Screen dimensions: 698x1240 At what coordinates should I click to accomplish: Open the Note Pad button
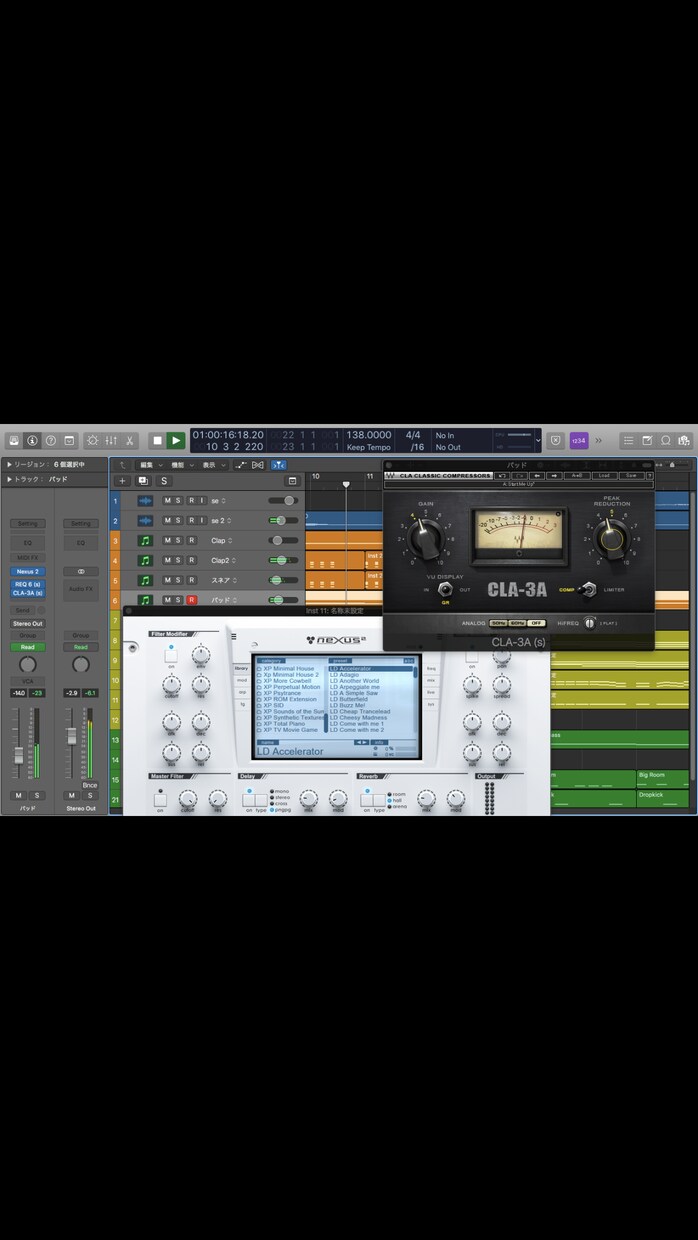[647, 440]
